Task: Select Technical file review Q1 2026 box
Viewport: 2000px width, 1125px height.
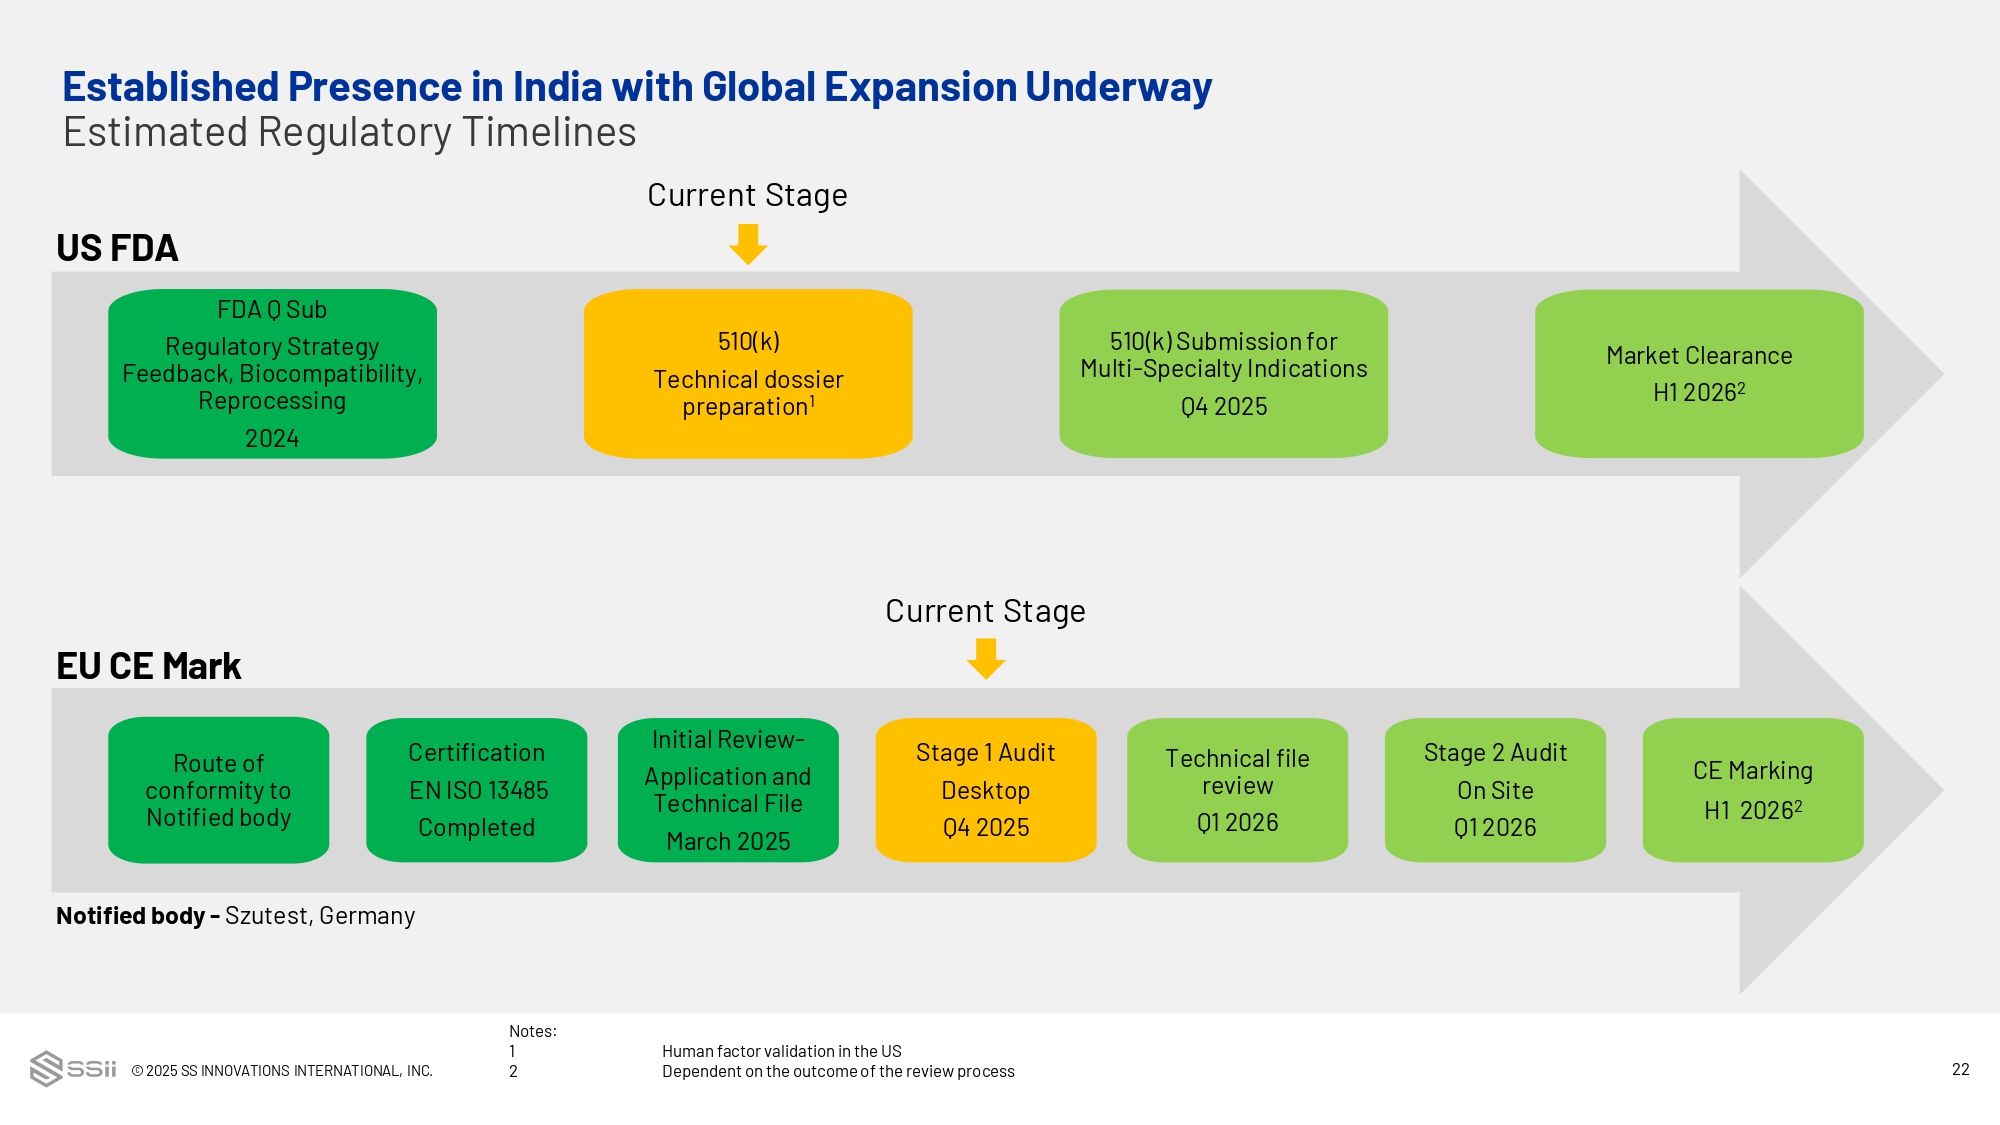Action: pyautogui.click(x=1237, y=790)
